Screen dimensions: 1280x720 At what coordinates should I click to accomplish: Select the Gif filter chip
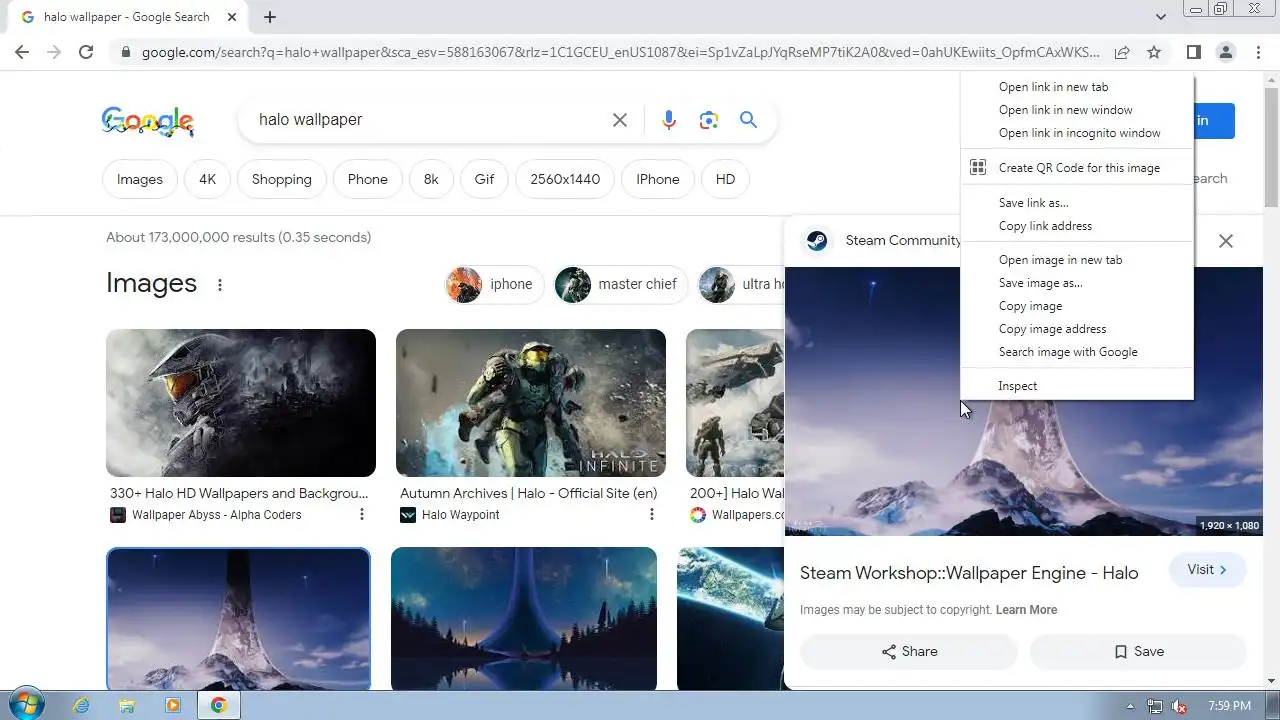coord(484,179)
